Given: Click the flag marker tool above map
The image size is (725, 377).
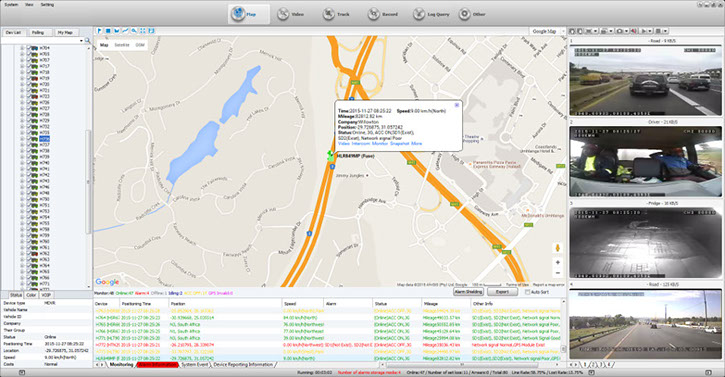Looking at the screenshot, I should point(99,31).
